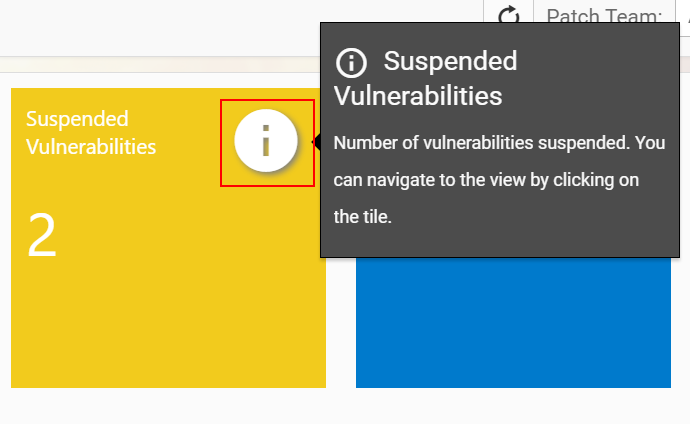Click the tooltip heading word Suspended

point(450,61)
